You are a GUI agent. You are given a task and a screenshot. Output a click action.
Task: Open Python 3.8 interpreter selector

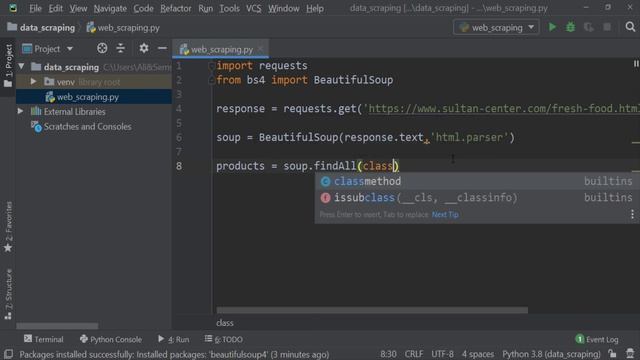coord(551,354)
